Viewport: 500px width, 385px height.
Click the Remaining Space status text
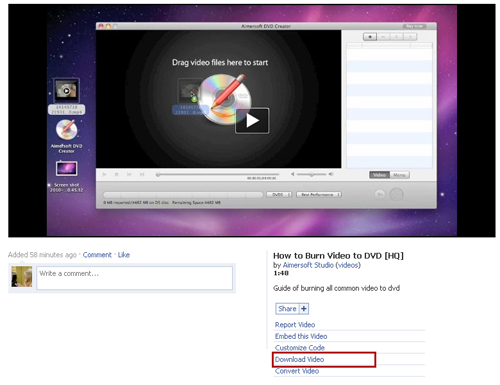coord(196,203)
